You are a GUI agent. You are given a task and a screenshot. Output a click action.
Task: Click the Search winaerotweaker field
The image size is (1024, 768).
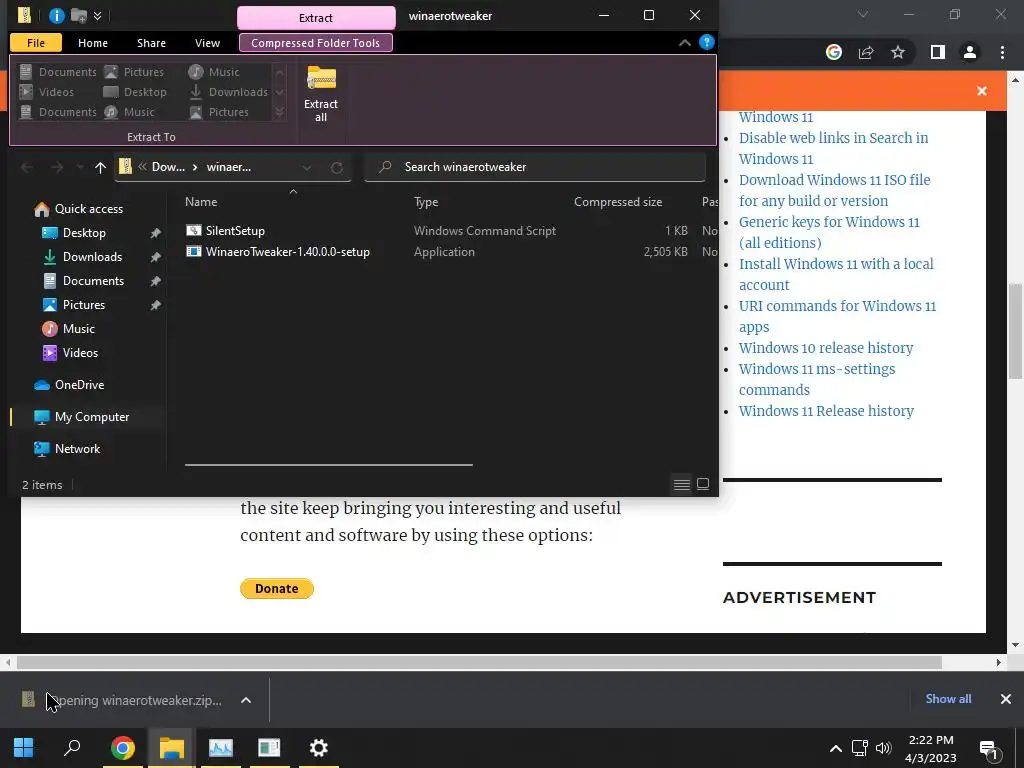[535, 167]
